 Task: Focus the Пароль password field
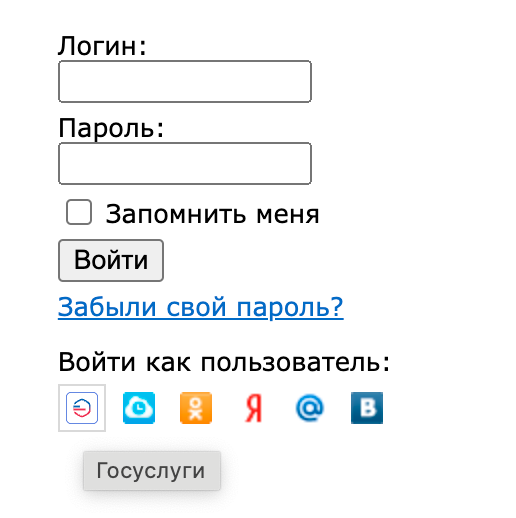tap(185, 163)
